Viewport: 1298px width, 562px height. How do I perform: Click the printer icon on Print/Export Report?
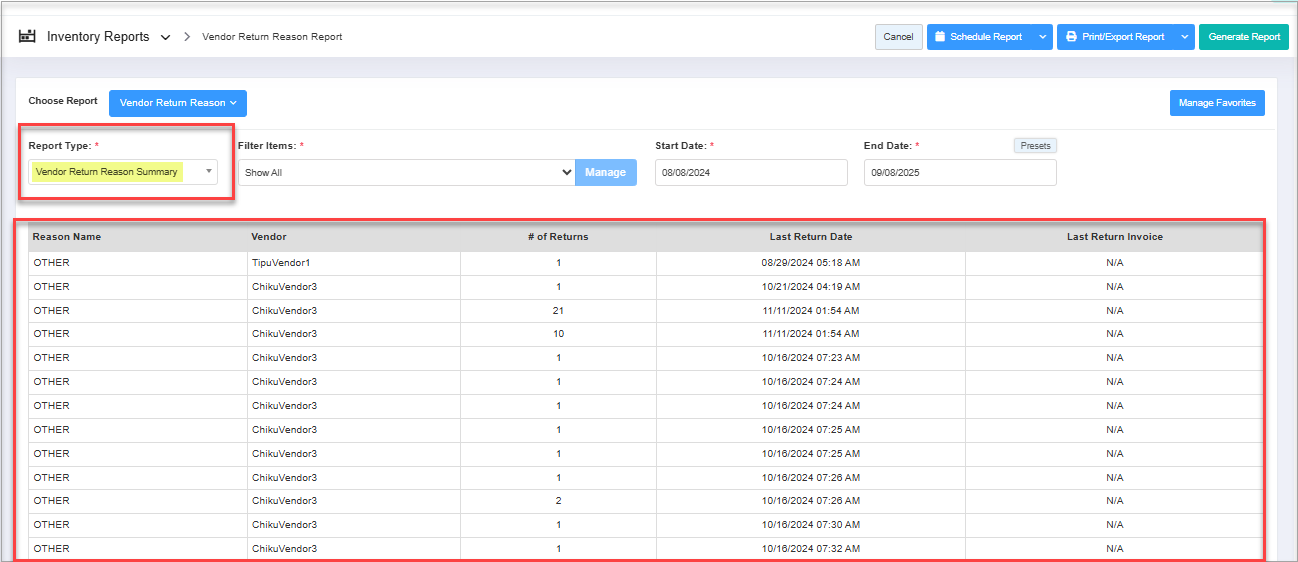(x=1071, y=37)
